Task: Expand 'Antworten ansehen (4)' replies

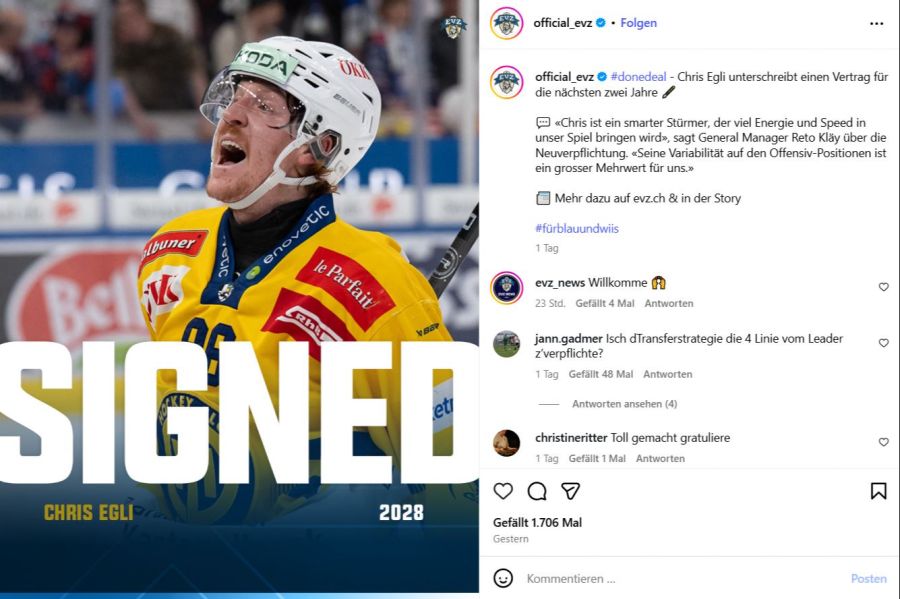Action: pyautogui.click(x=624, y=404)
